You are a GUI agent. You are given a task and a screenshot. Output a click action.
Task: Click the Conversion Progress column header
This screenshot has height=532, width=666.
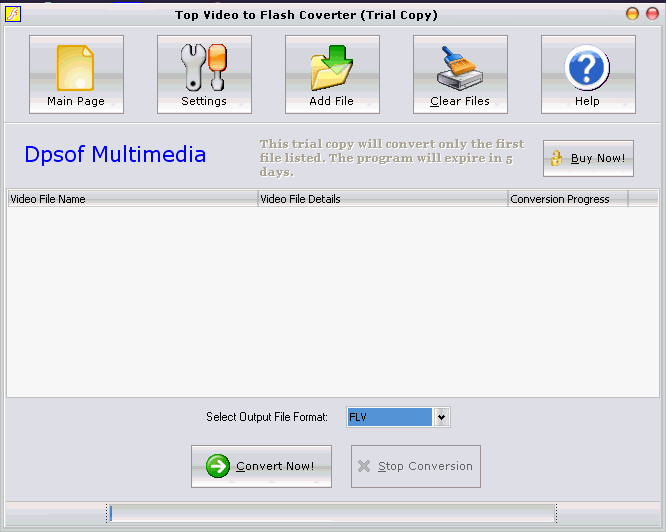[x=567, y=199]
